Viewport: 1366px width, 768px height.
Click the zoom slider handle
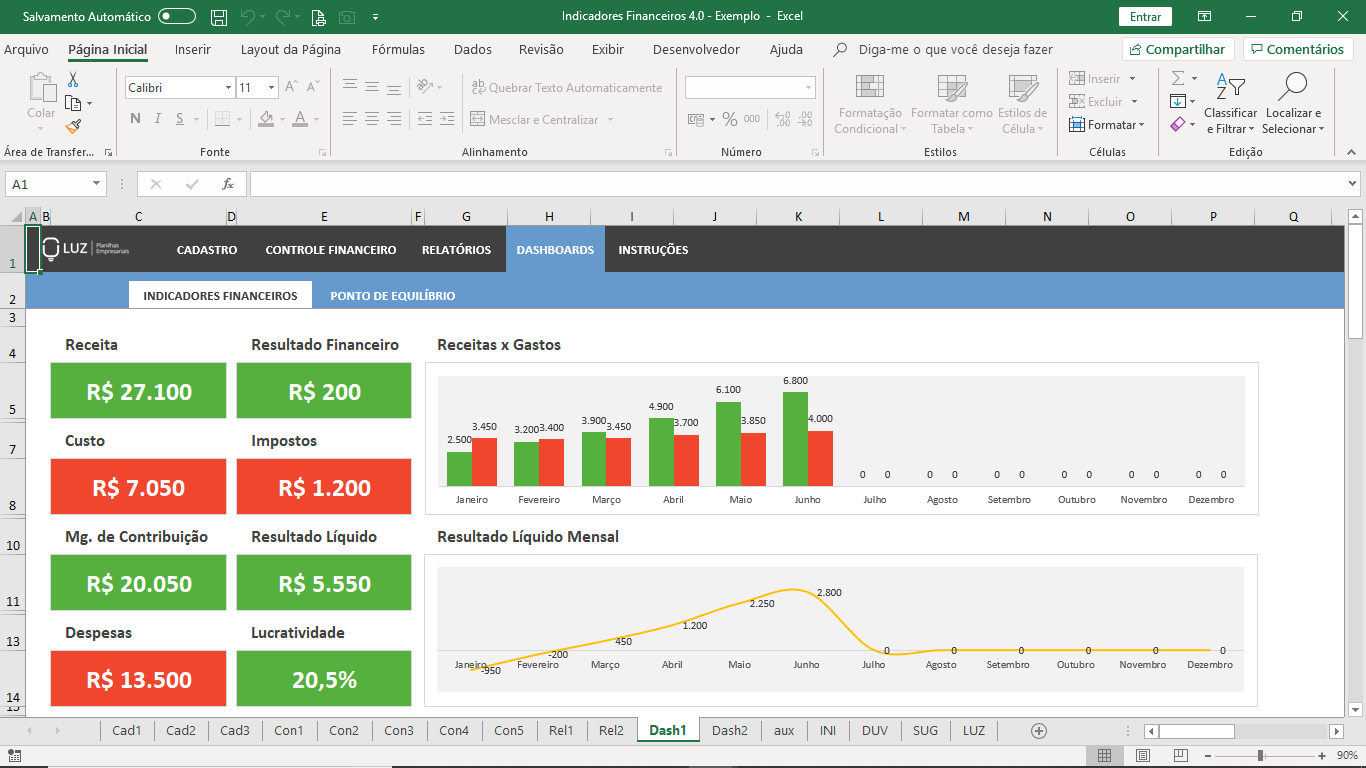pyautogui.click(x=1260, y=755)
